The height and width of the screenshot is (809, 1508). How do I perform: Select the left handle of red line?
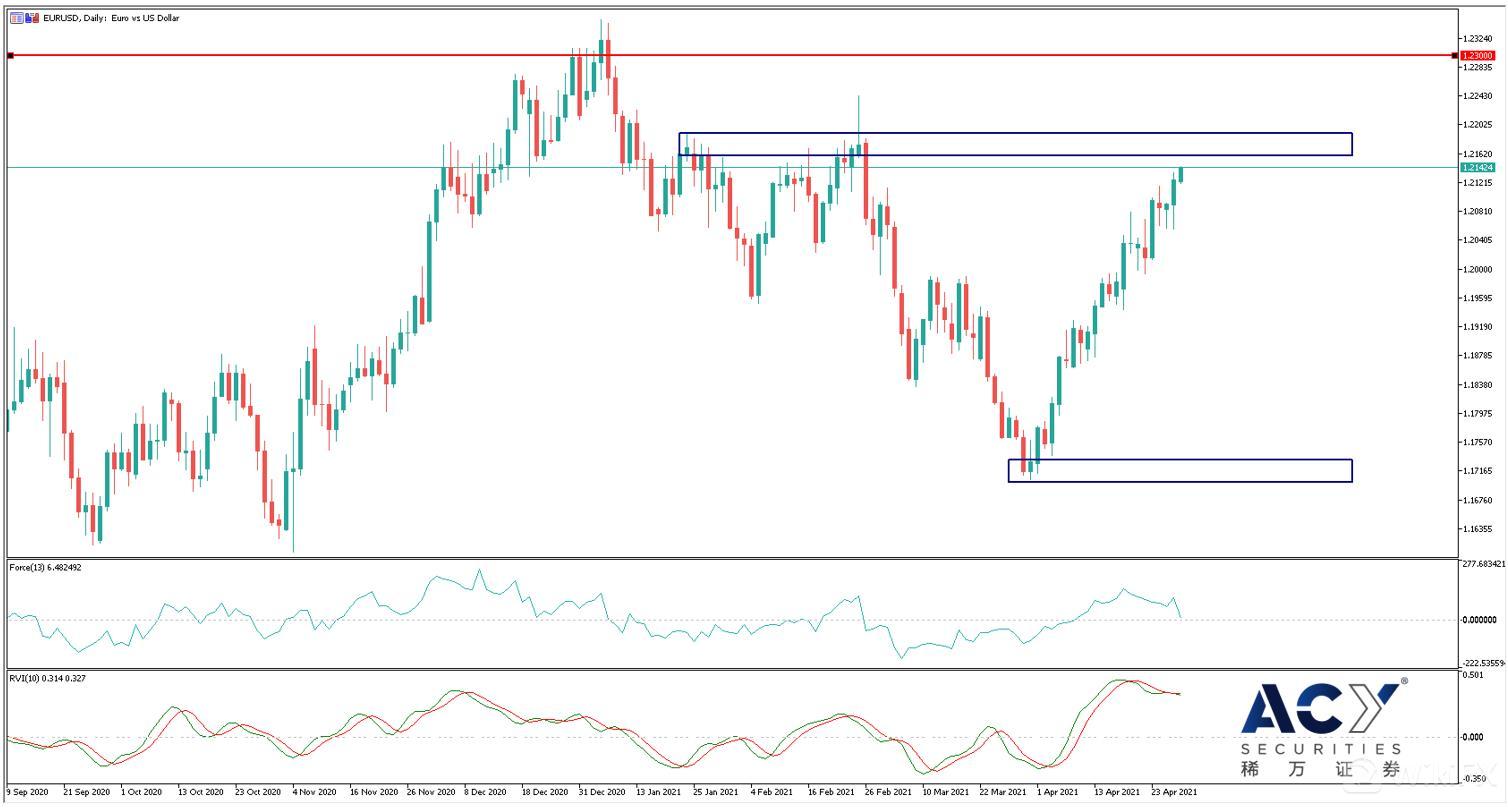pyautogui.click(x=10, y=55)
